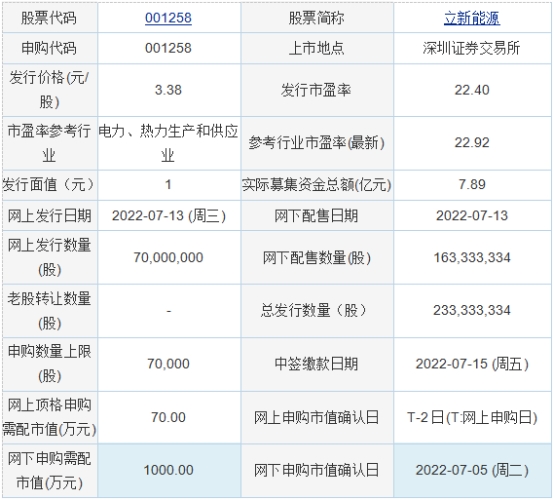Click the 电力、热力生产和供应业 industry cell
This screenshot has height=500, width=554.
pos(168,143)
